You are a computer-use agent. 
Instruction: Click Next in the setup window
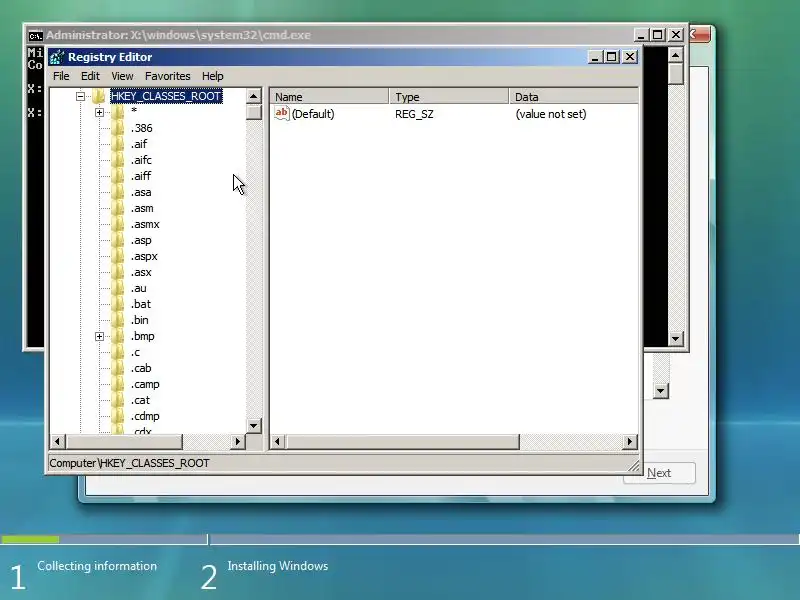(x=659, y=473)
